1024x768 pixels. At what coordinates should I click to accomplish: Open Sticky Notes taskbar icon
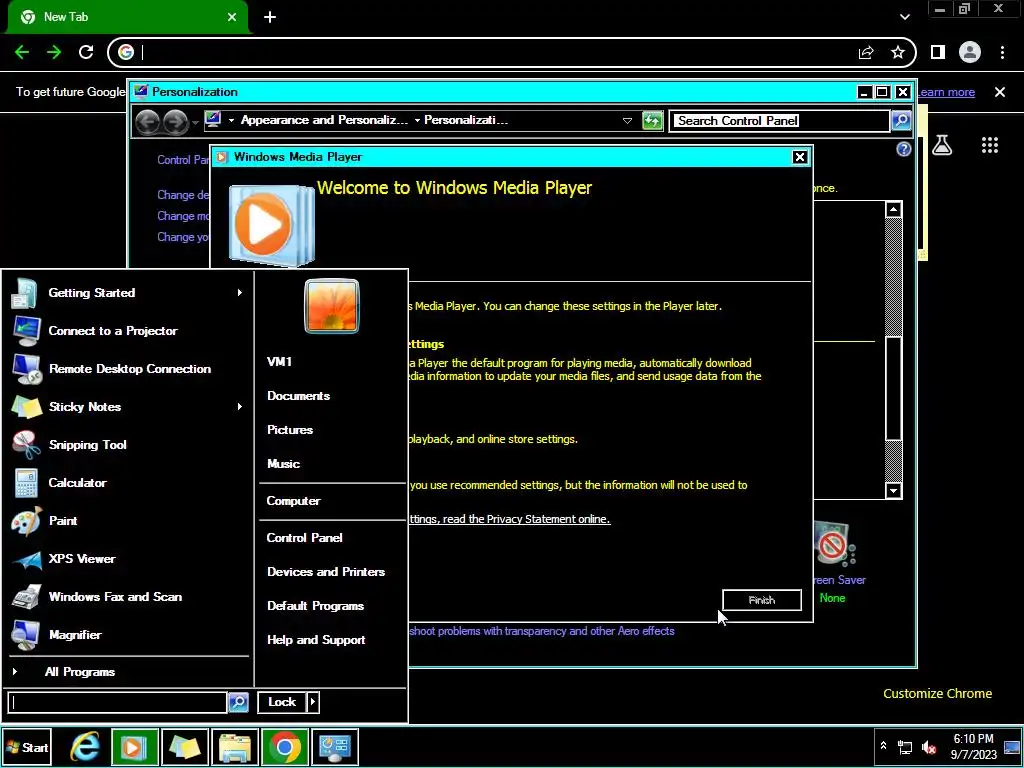click(x=184, y=747)
